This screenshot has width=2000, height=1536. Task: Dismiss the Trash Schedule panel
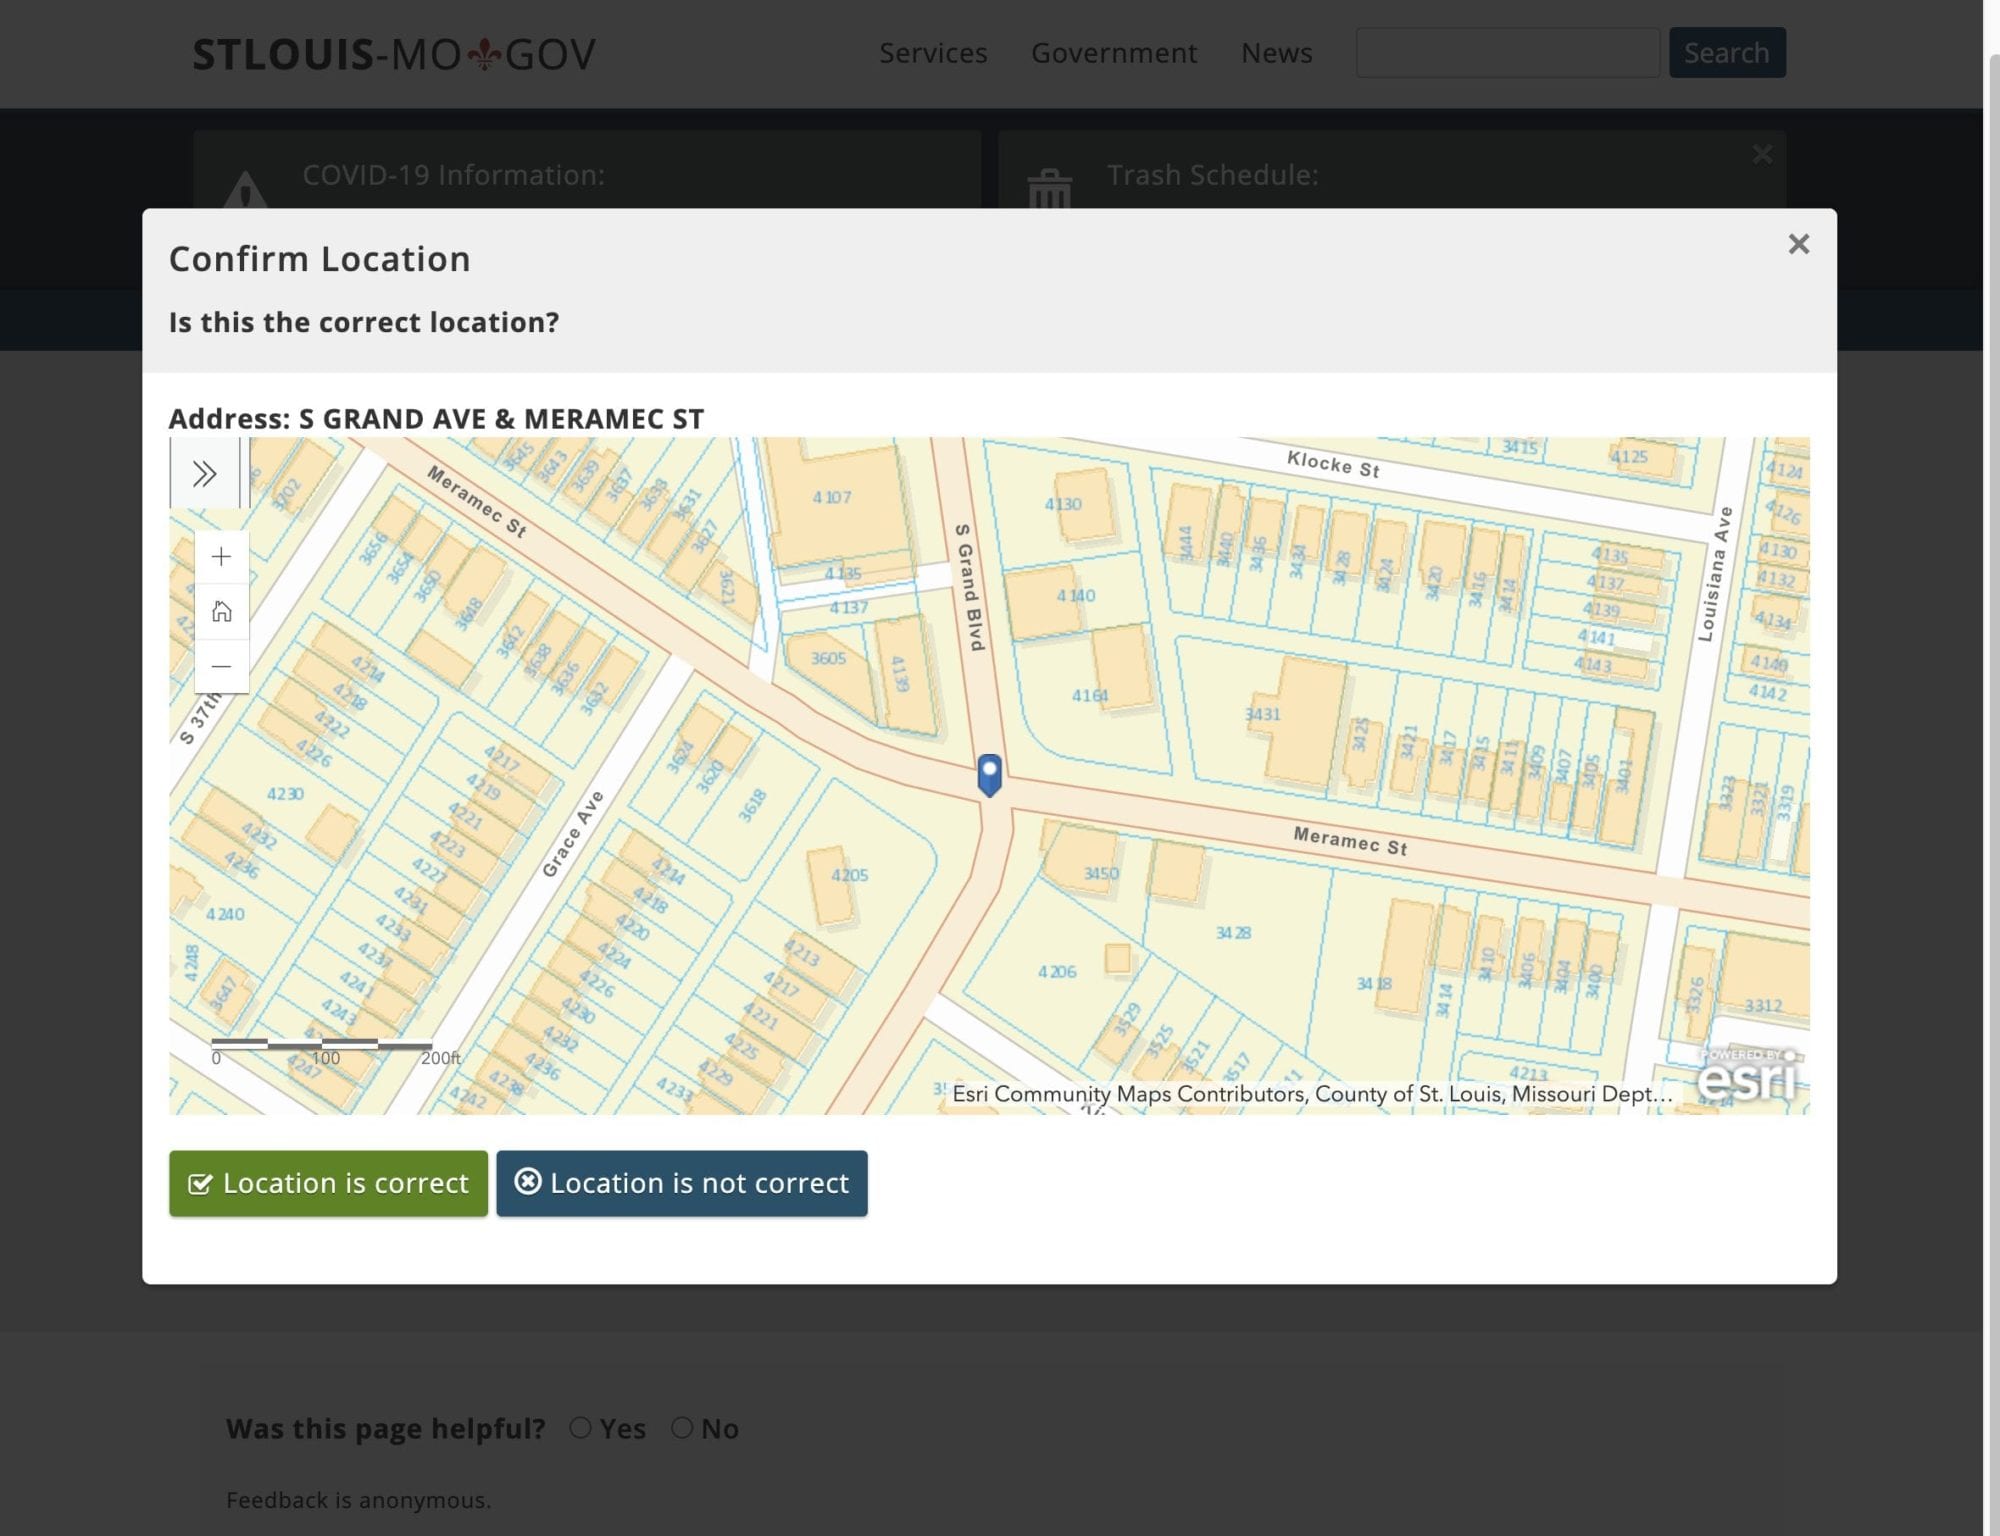tap(1763, 153)
